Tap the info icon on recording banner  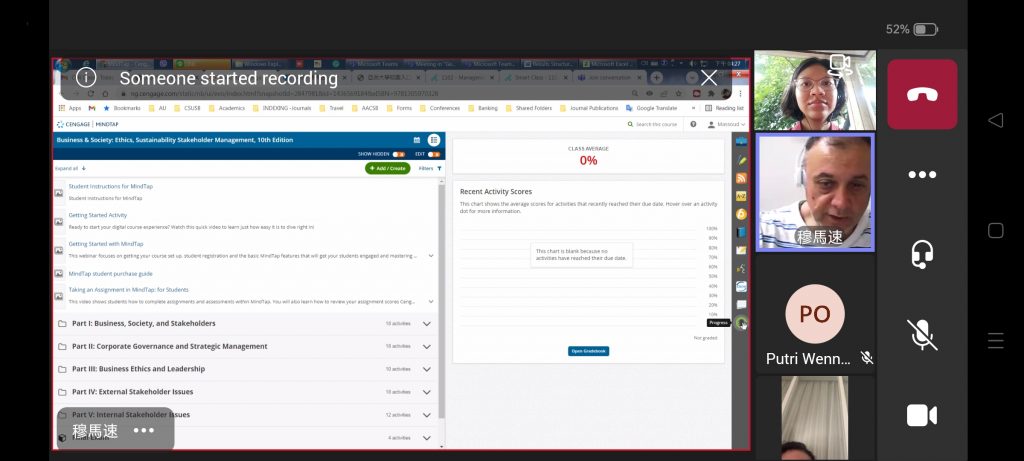point(86,78)
